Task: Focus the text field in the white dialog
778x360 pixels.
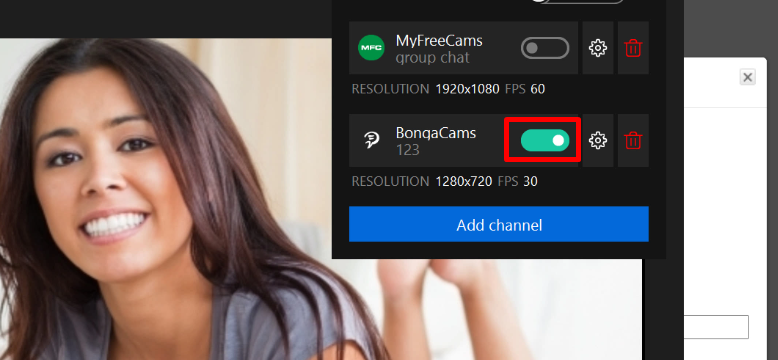Action: [716, 327]
